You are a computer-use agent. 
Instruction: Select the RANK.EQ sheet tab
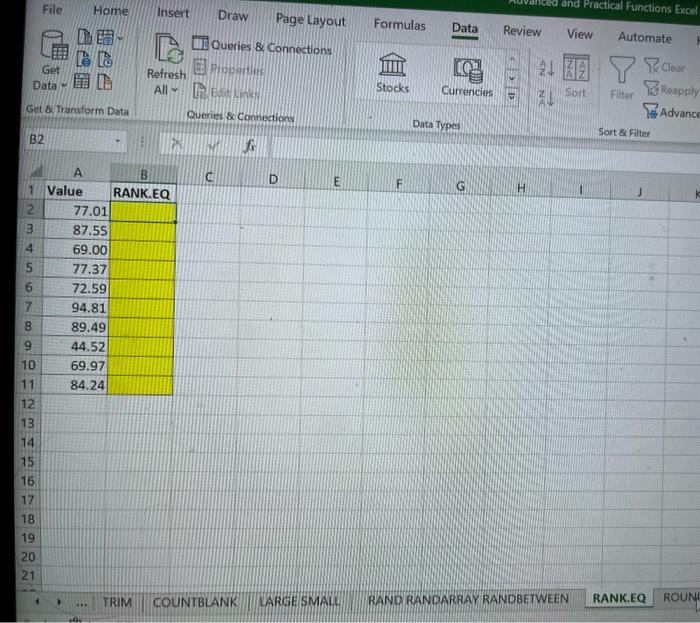(x=619, y=598)
